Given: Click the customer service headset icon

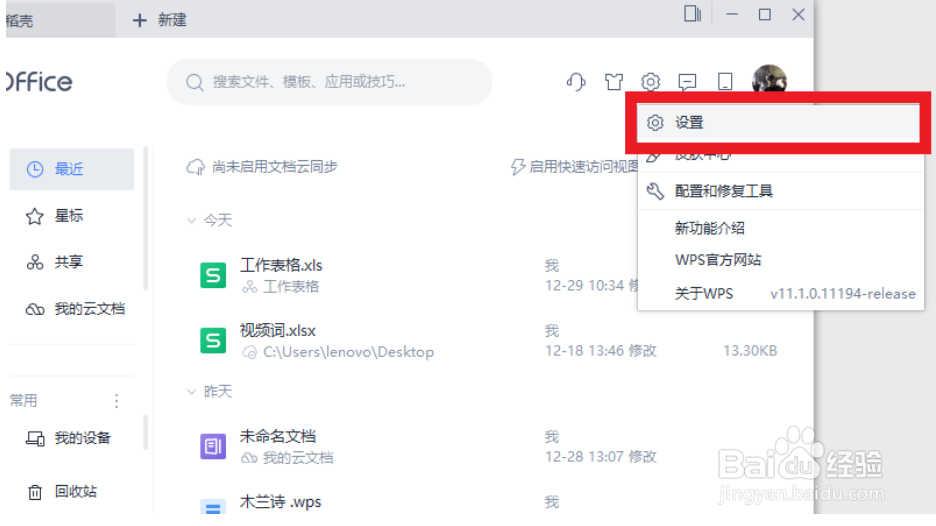Looking at the screenshot, I should pos(576,81).
